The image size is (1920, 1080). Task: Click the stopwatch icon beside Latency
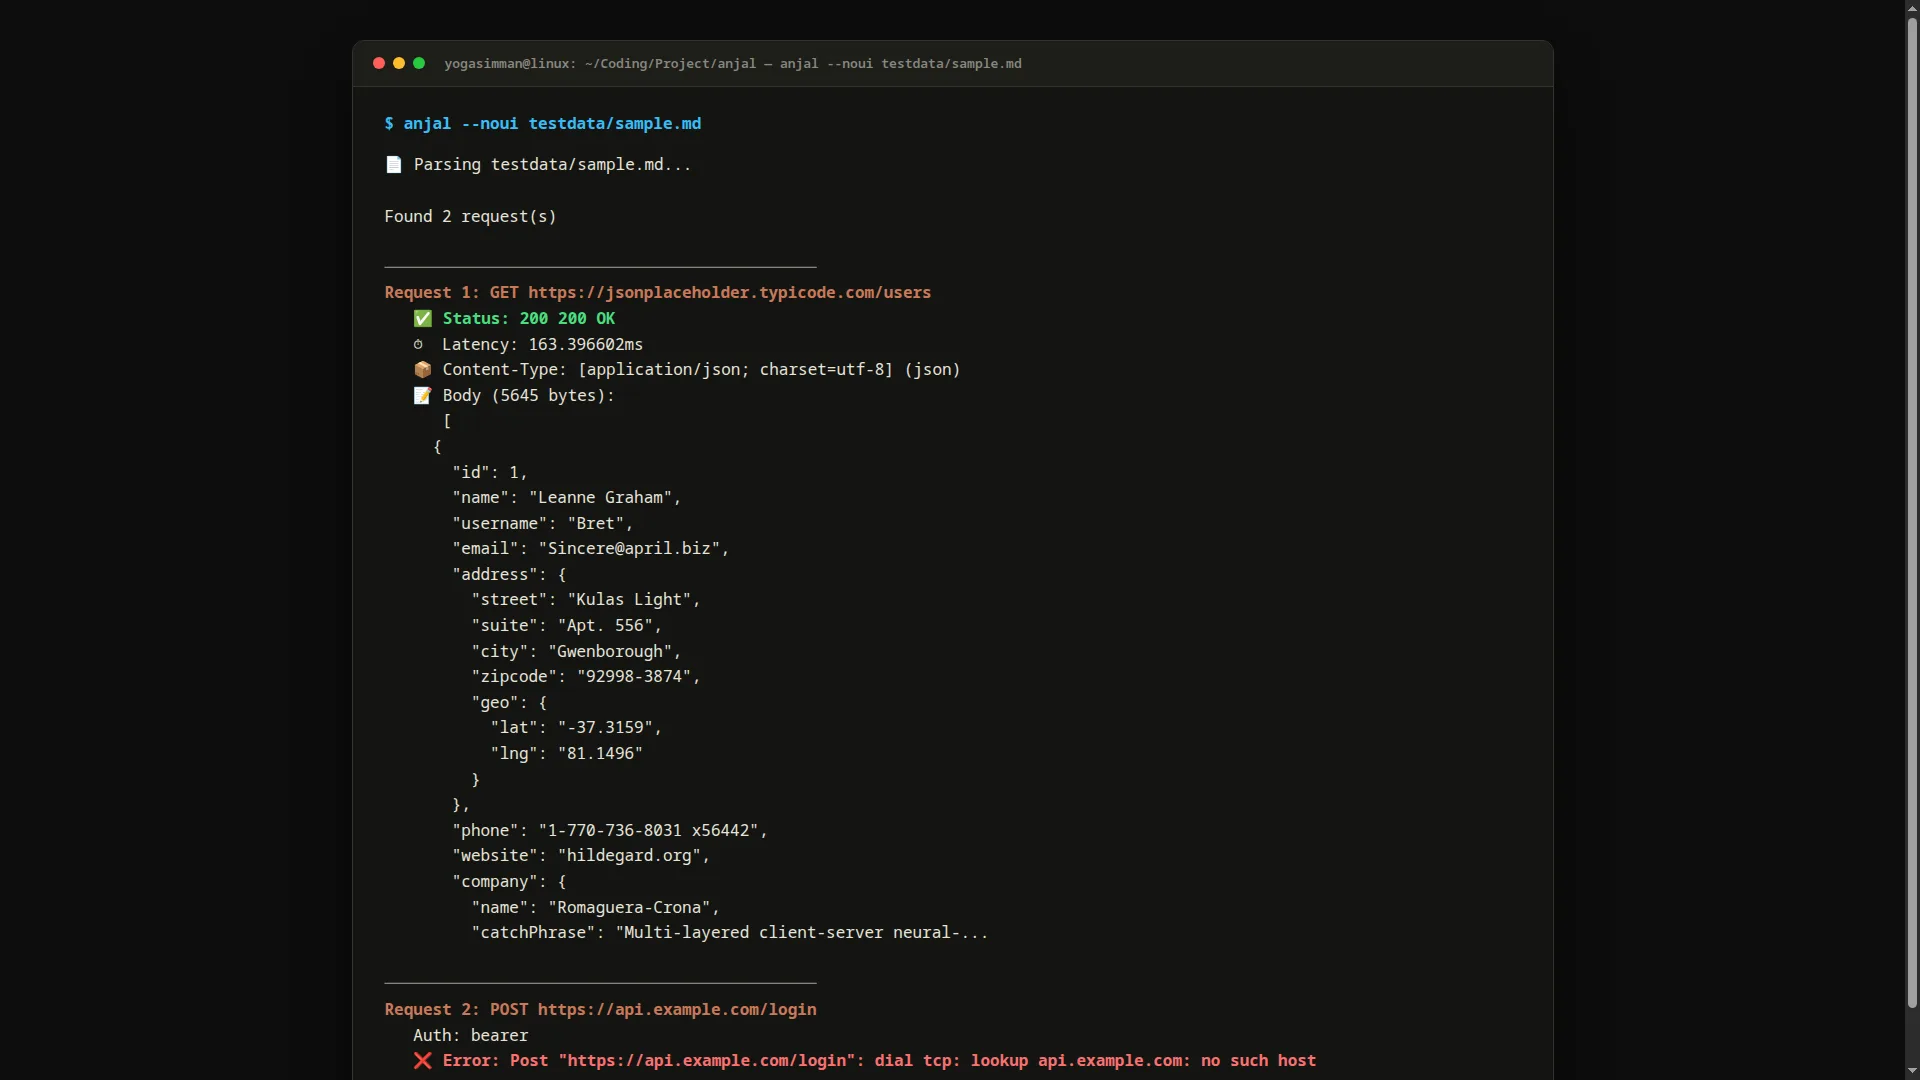pyautogui.click(x=418, y=345)
